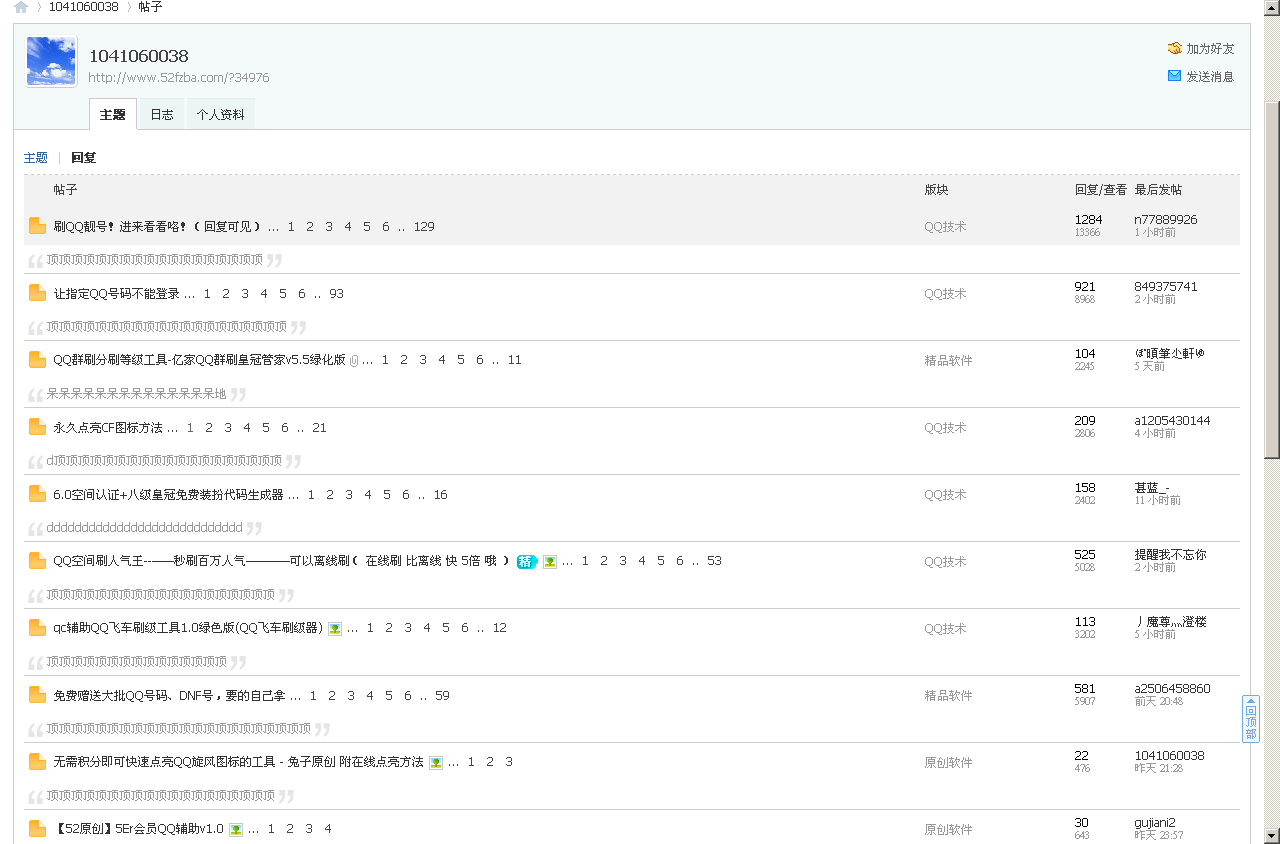Viewport: 1280px width, 844px height.
Task: Open 精品软件 forum in the QQ群刷分刷等级工具 row
Action: pos(948,361)
